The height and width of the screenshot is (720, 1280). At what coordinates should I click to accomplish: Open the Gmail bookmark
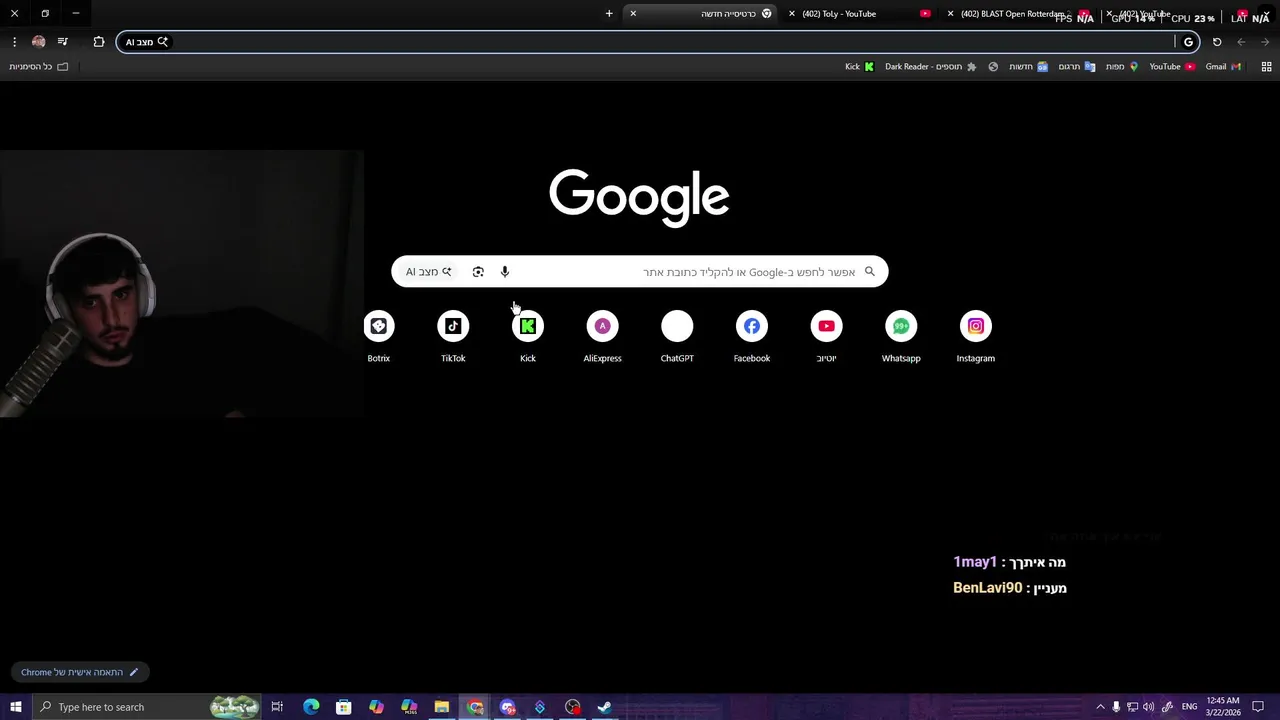coord(1223,67)
